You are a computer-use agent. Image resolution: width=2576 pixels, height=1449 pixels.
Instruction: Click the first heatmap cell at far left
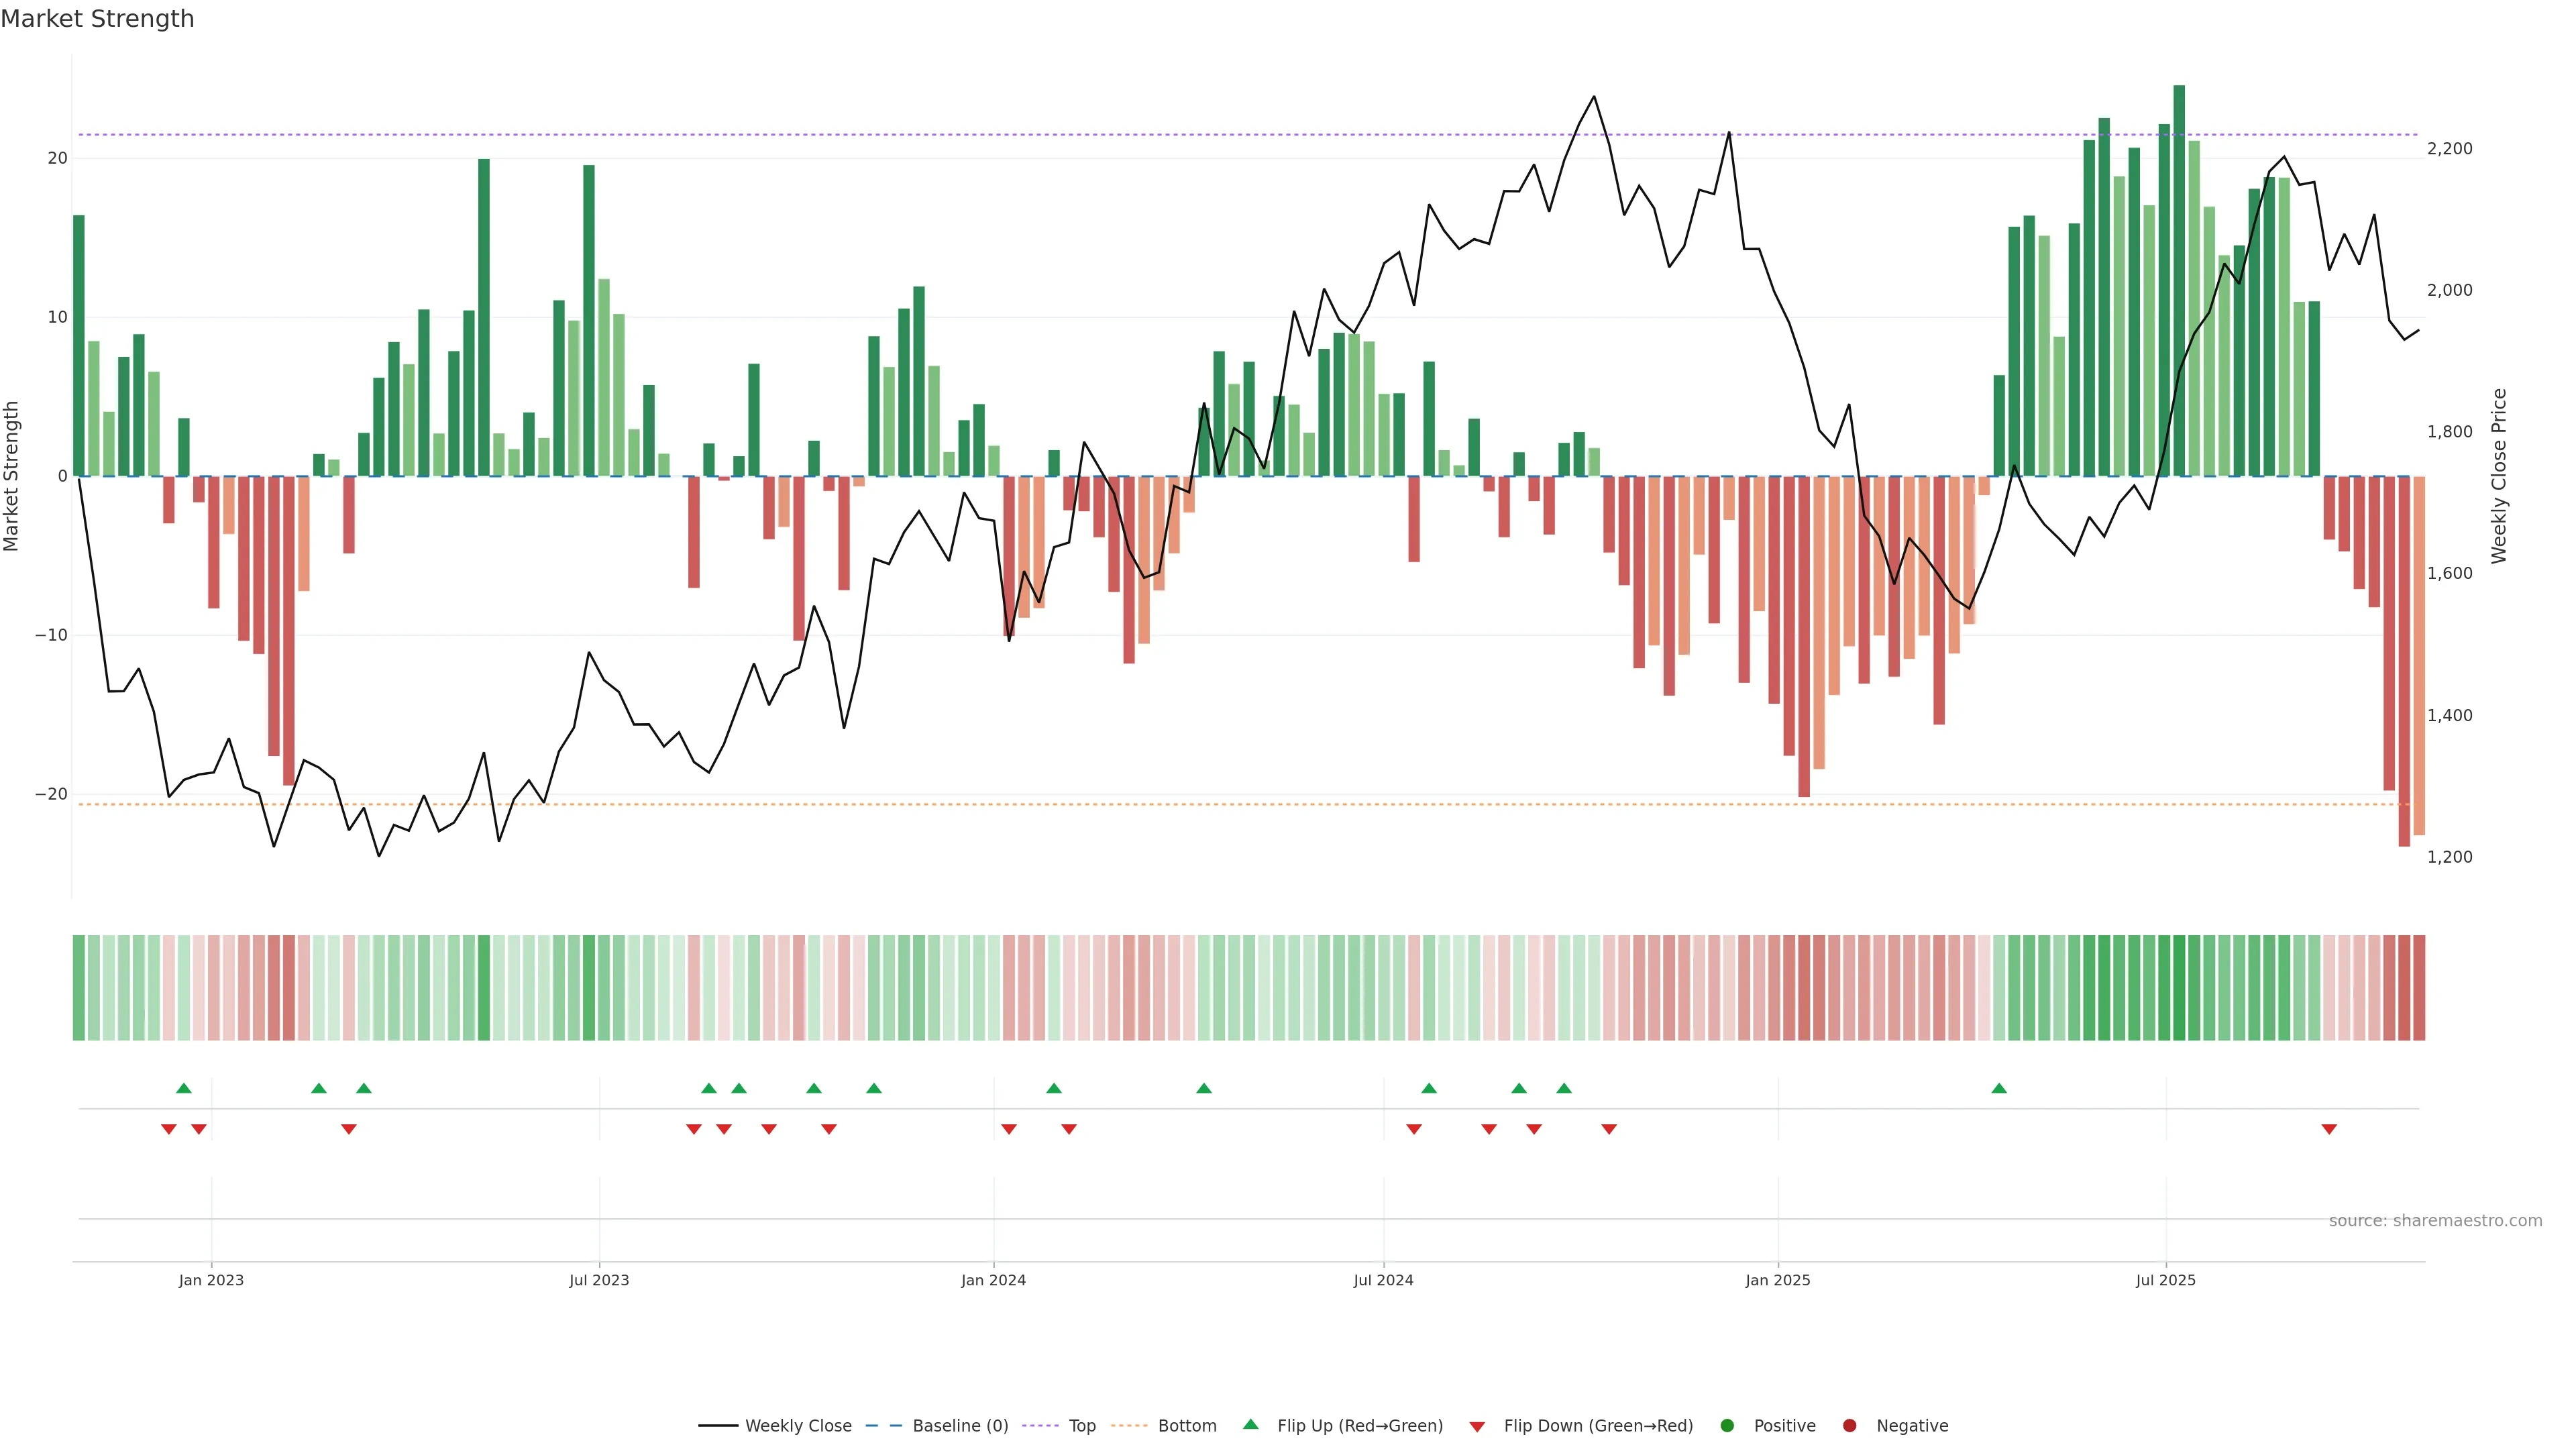(79, 988)
